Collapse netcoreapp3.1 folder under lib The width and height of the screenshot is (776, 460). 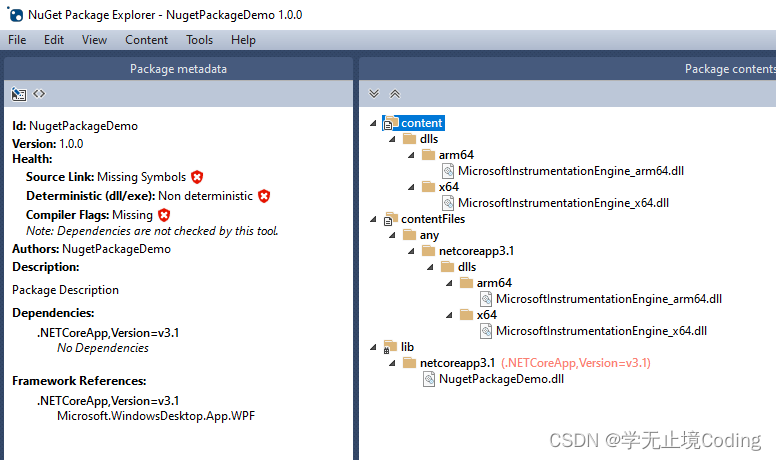[392, 363]
